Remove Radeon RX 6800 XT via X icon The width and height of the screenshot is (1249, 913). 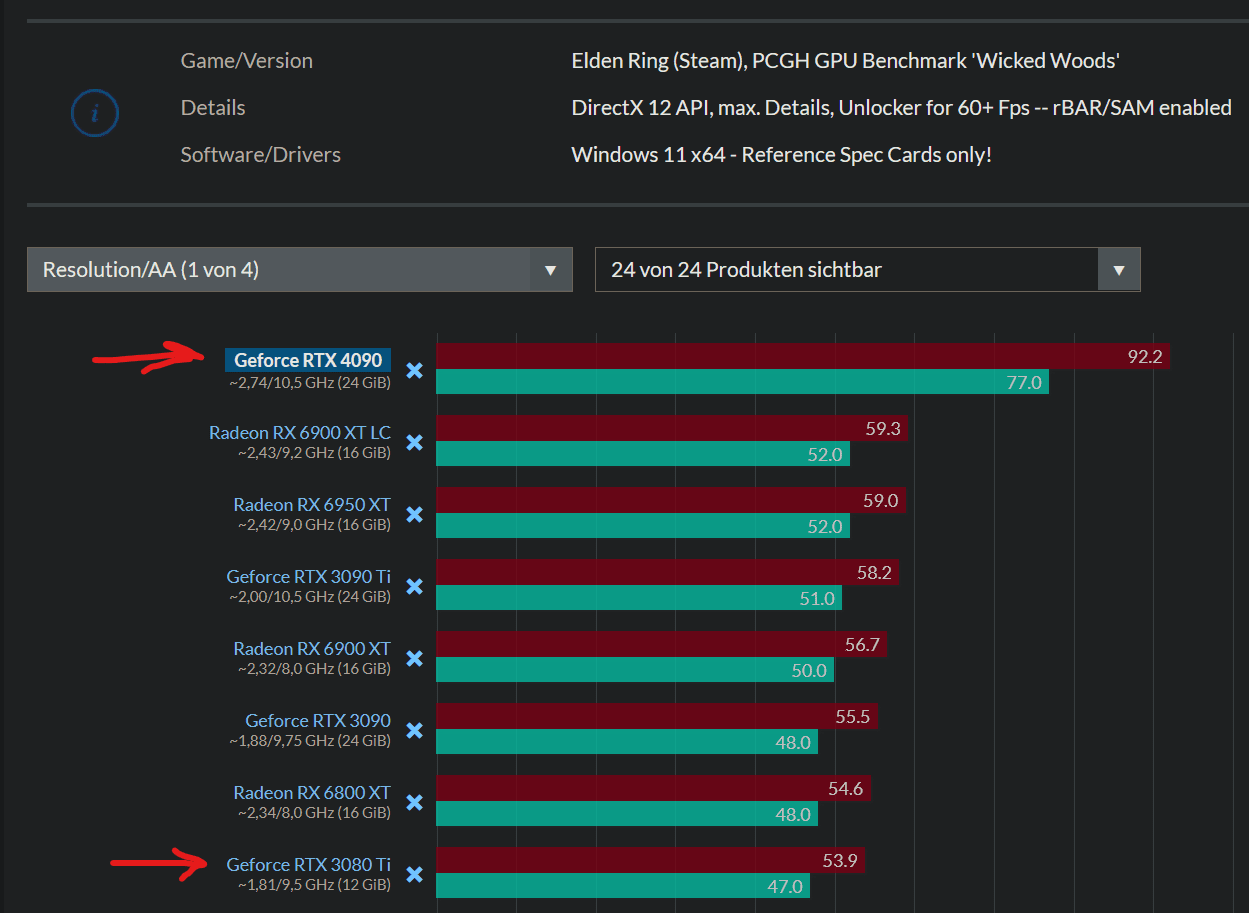tap(415, 803)
